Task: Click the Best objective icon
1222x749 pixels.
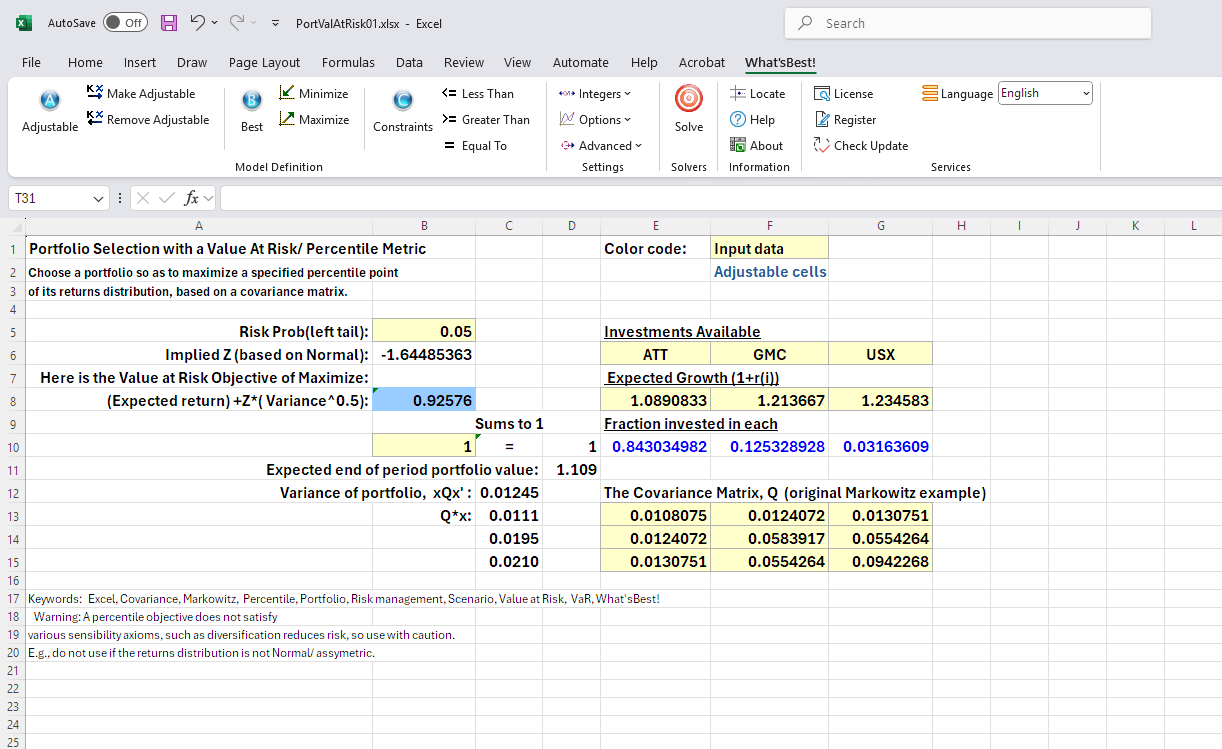Action: (252, 102)
